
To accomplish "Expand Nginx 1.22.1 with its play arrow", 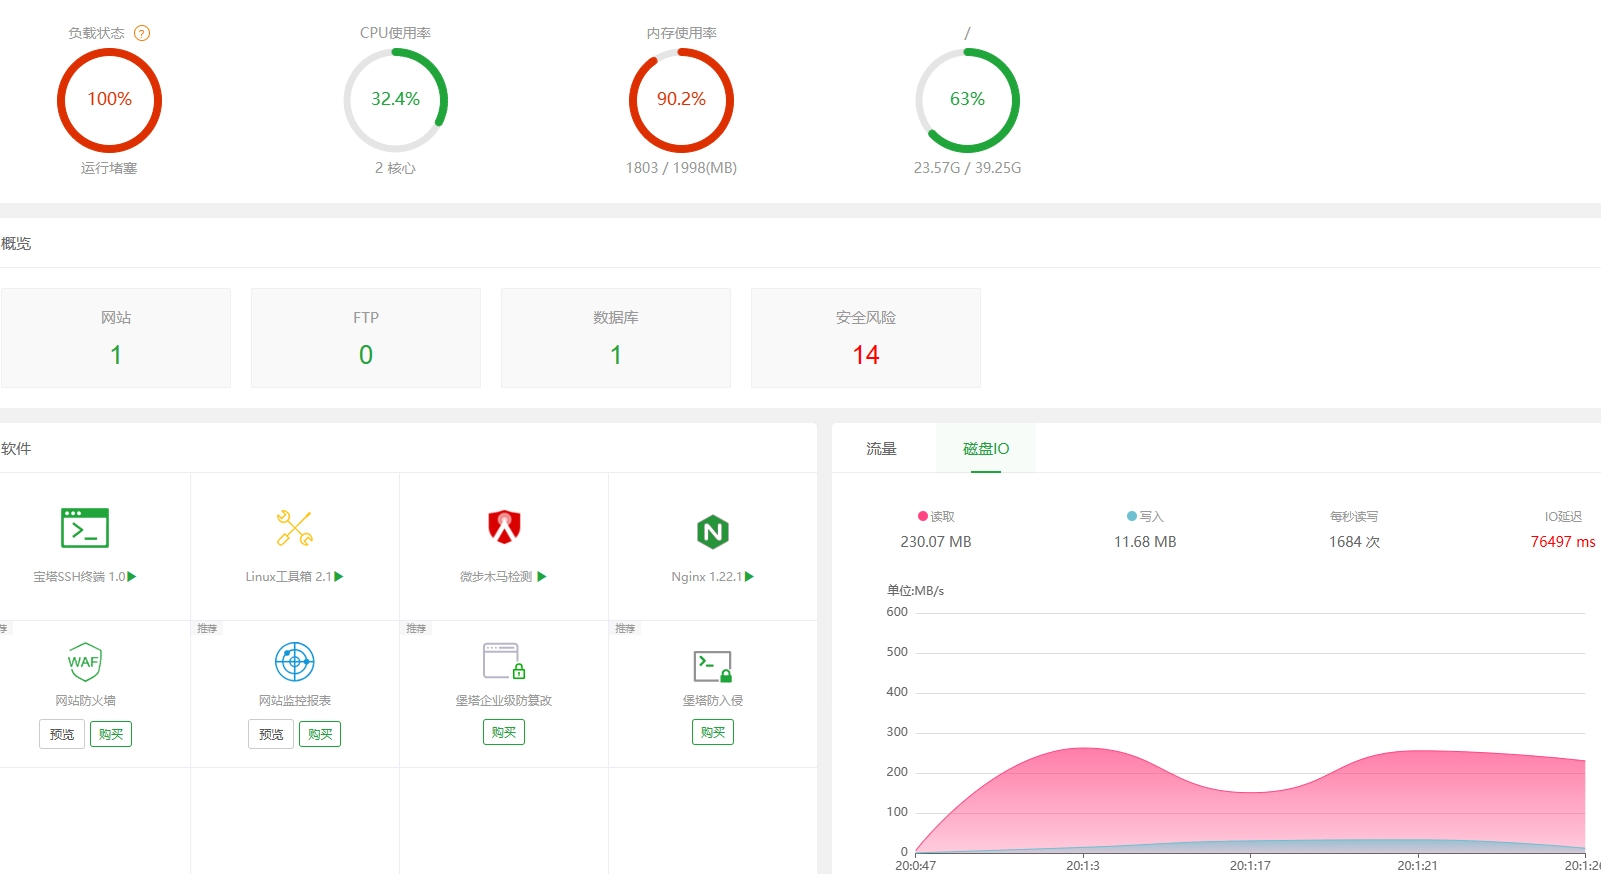I will pos(750,576).
